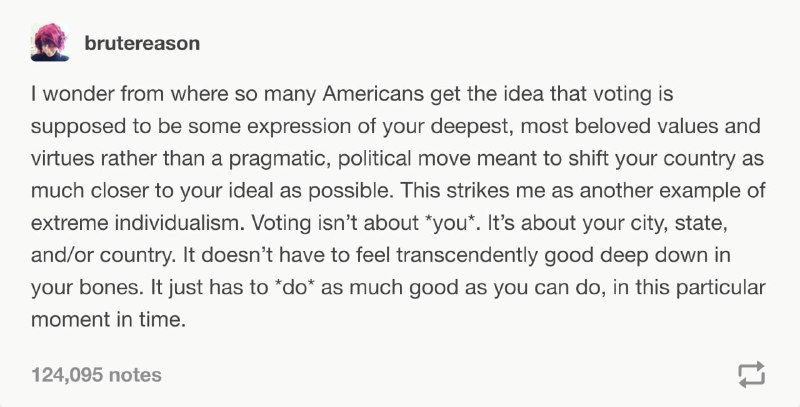Click the word "transcendently"
The width and height of the screenshot is (800, 407).
pyautogui.click(x=466, y=255)
